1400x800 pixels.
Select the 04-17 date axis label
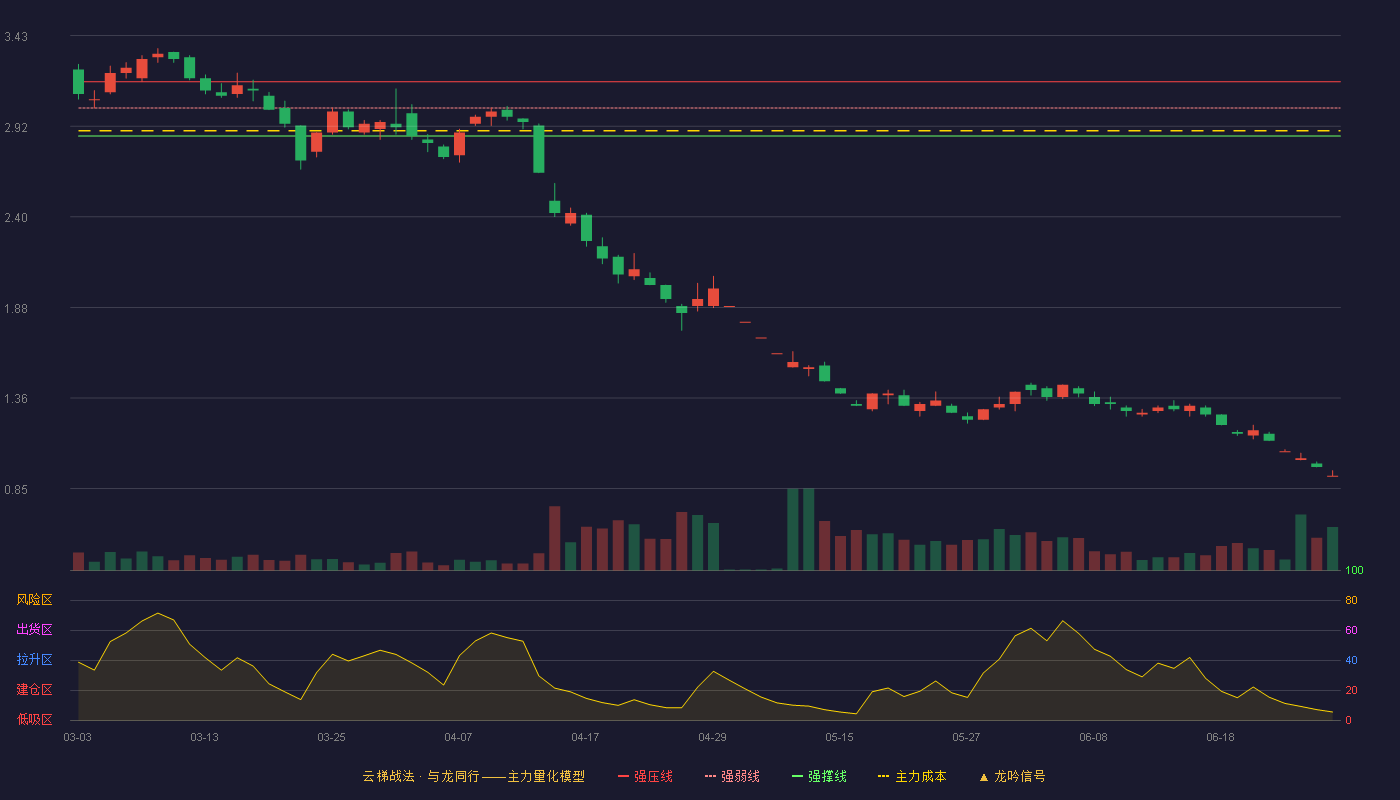585,737
